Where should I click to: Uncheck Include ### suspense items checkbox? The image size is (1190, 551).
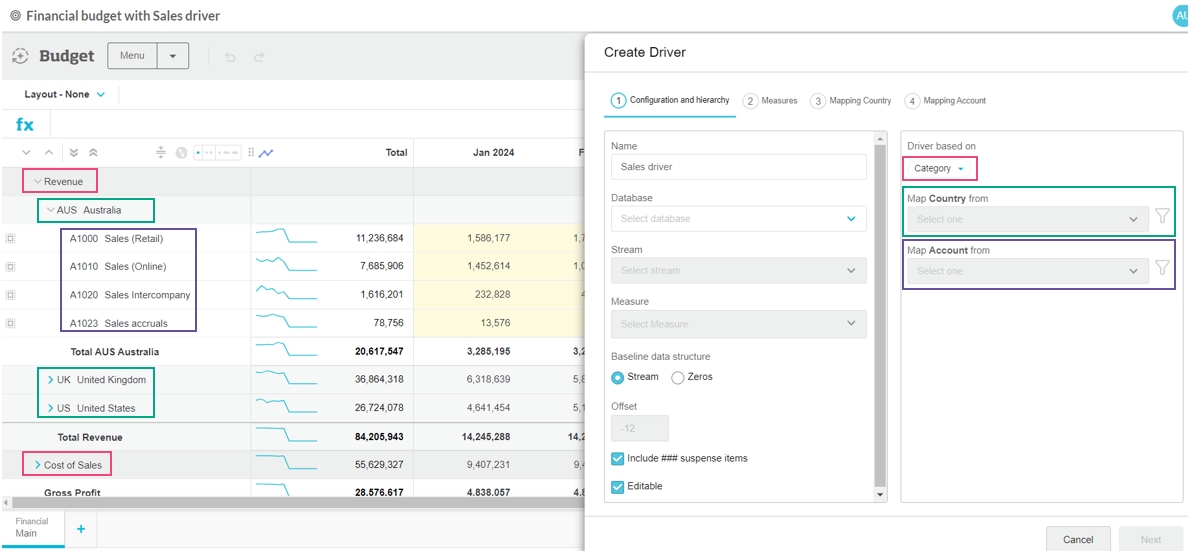(618, 458)
